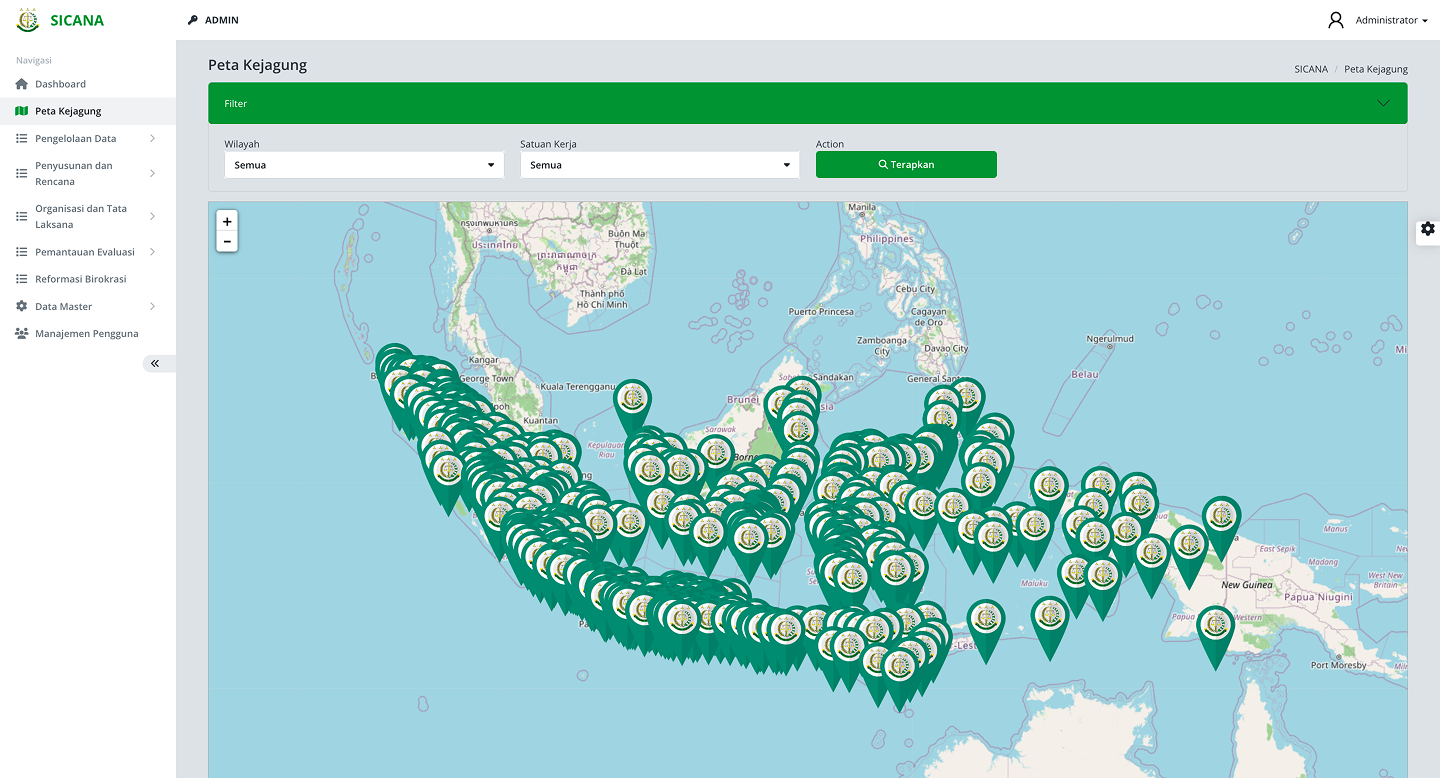Click the gear icon beside Data Master
Screen dimensions: 1440x778
[22, 306]
